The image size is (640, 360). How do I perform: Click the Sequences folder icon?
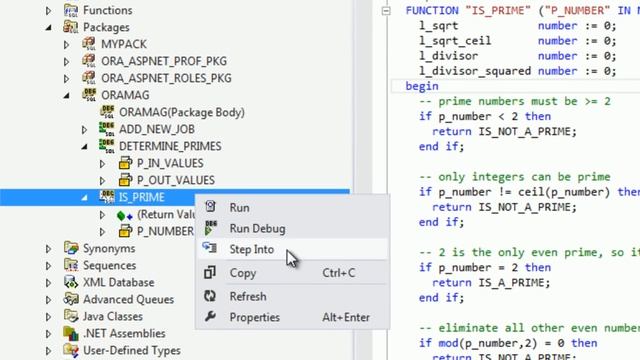click(71, 265)
